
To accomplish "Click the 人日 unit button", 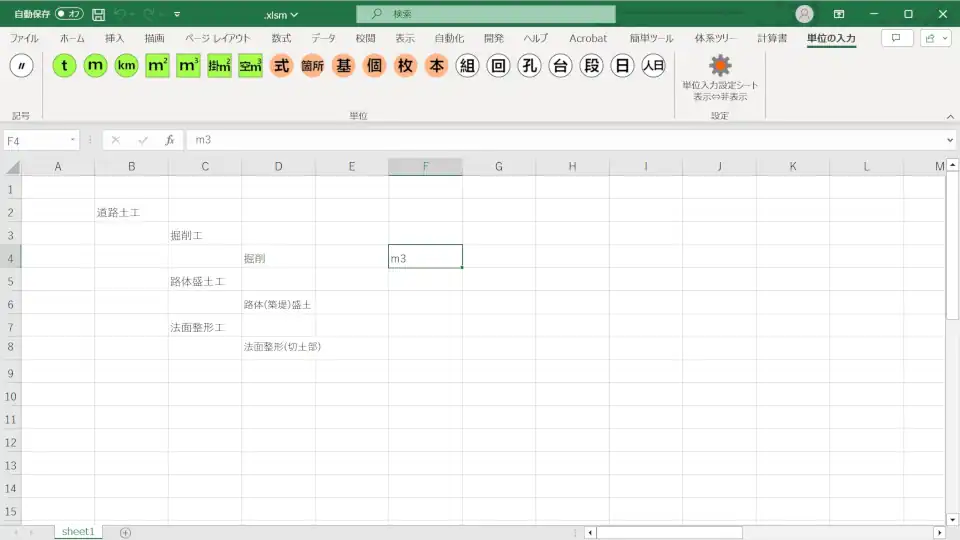I will [653, 66].
